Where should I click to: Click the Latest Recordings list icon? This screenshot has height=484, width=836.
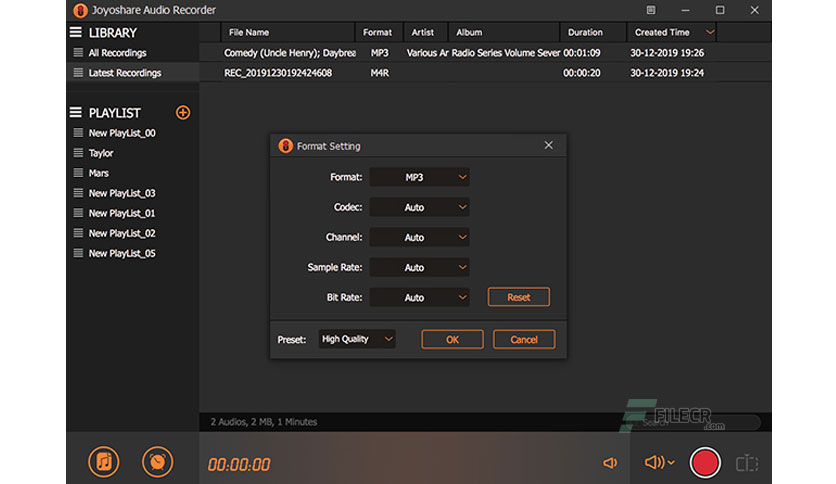[x=78, y=72]
